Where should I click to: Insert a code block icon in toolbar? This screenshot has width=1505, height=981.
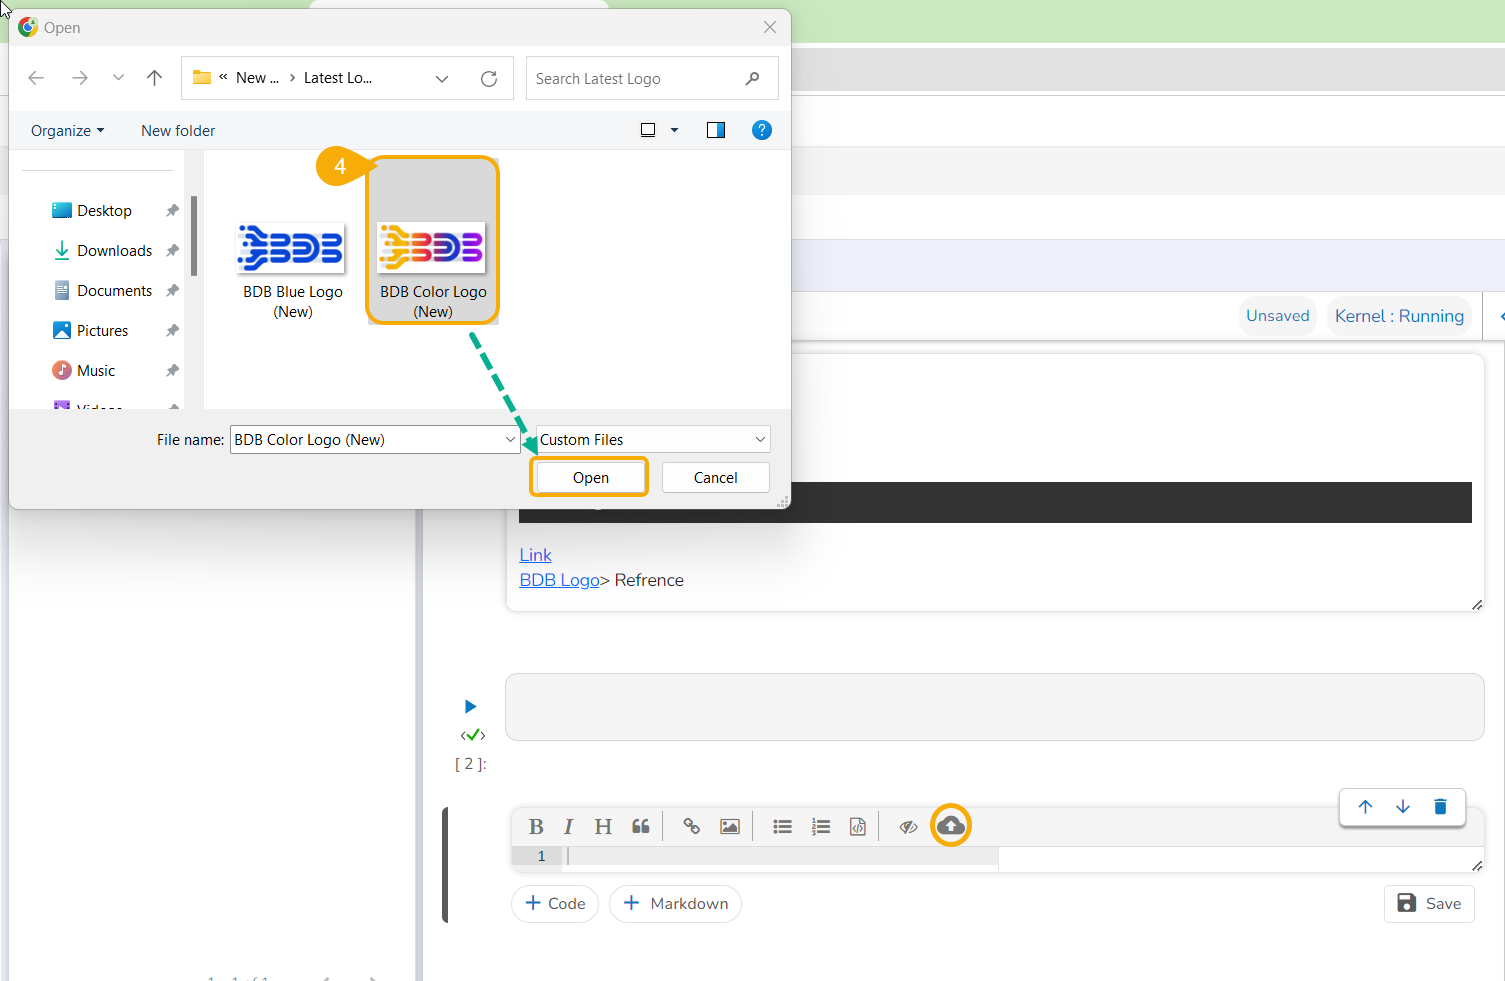tap(858, 826)
